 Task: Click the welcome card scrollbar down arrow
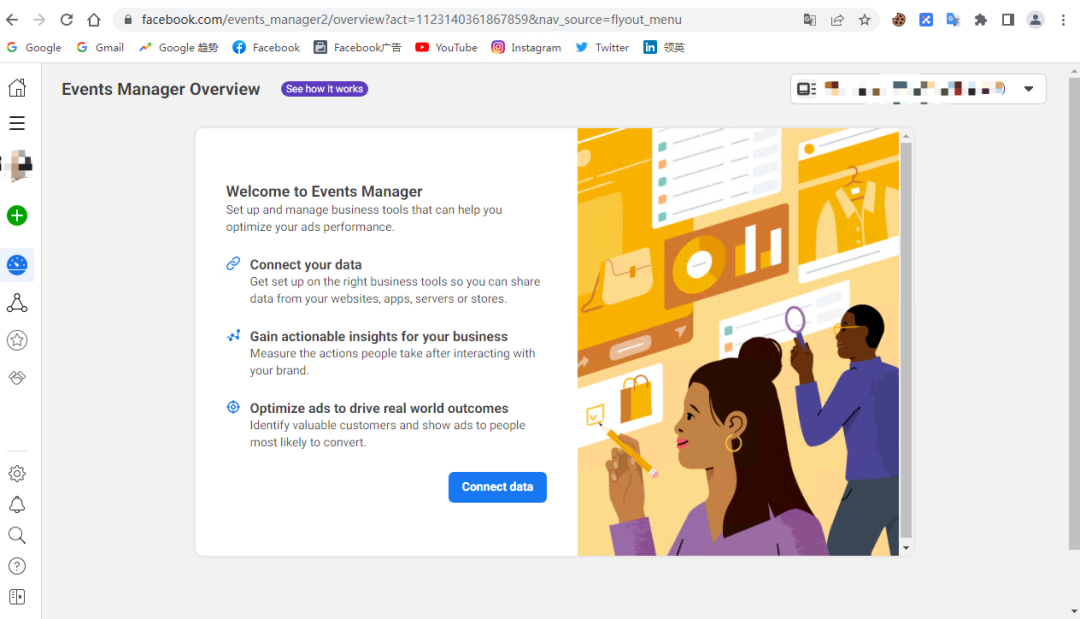pyautogui.click(x=906, y=548)
